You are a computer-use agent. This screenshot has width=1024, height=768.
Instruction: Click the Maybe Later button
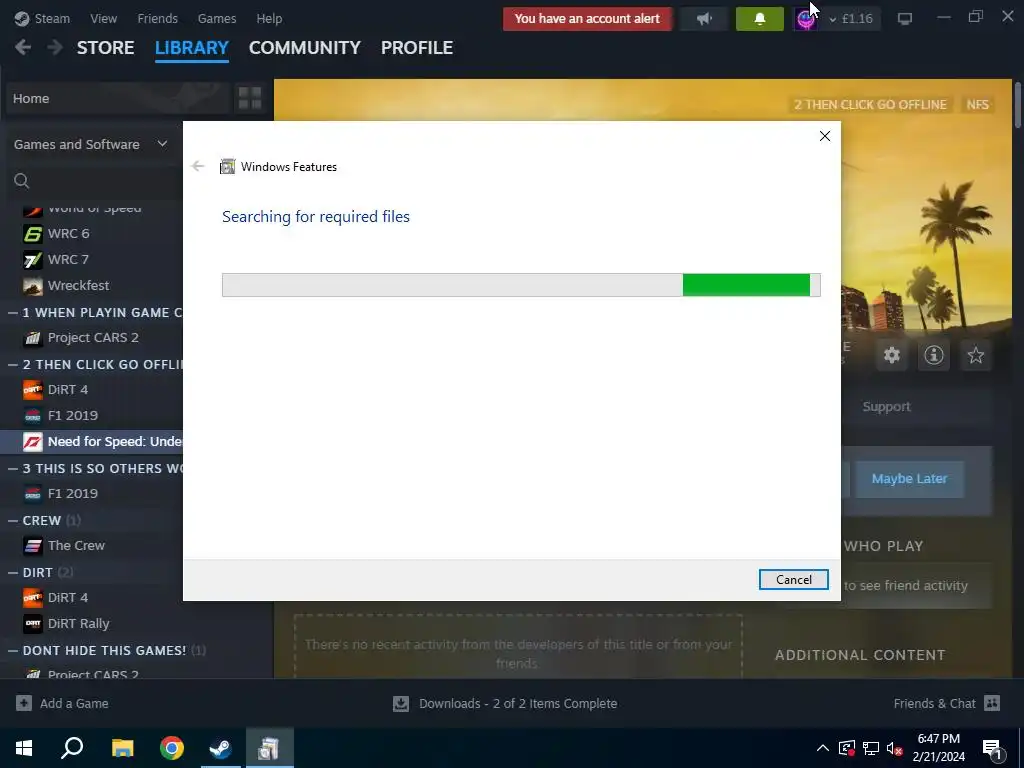909,479
